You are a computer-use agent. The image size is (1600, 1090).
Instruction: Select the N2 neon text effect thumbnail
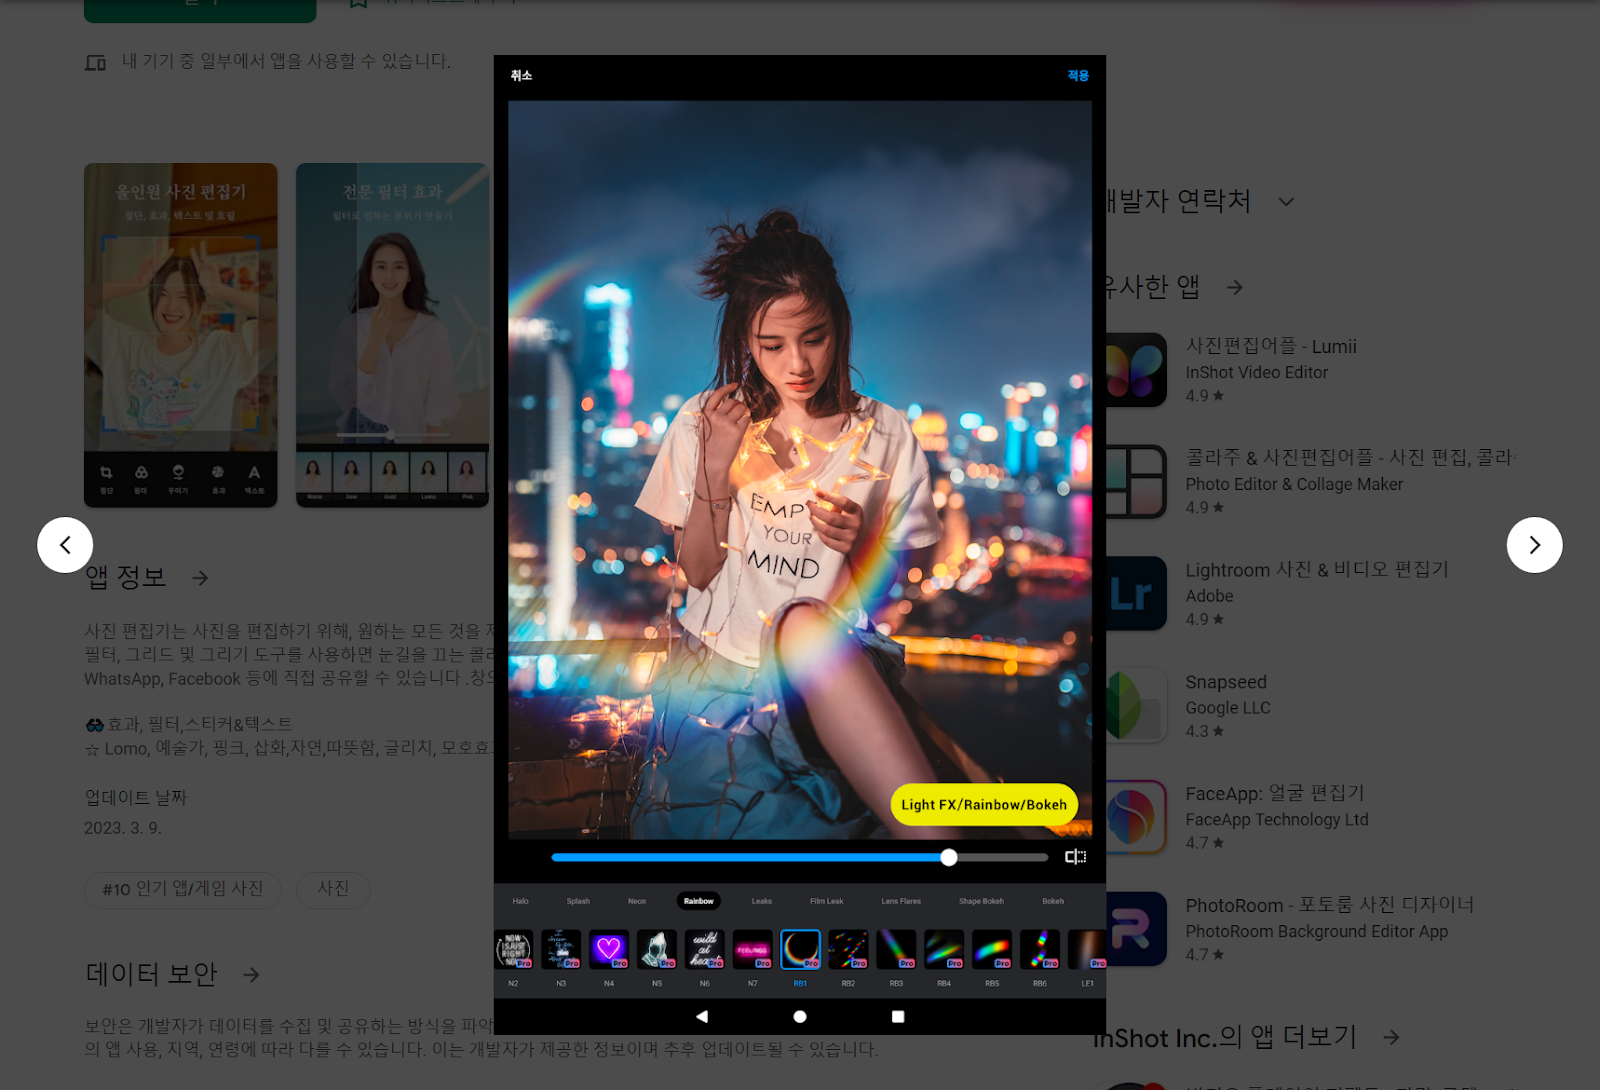click(514, 949)
